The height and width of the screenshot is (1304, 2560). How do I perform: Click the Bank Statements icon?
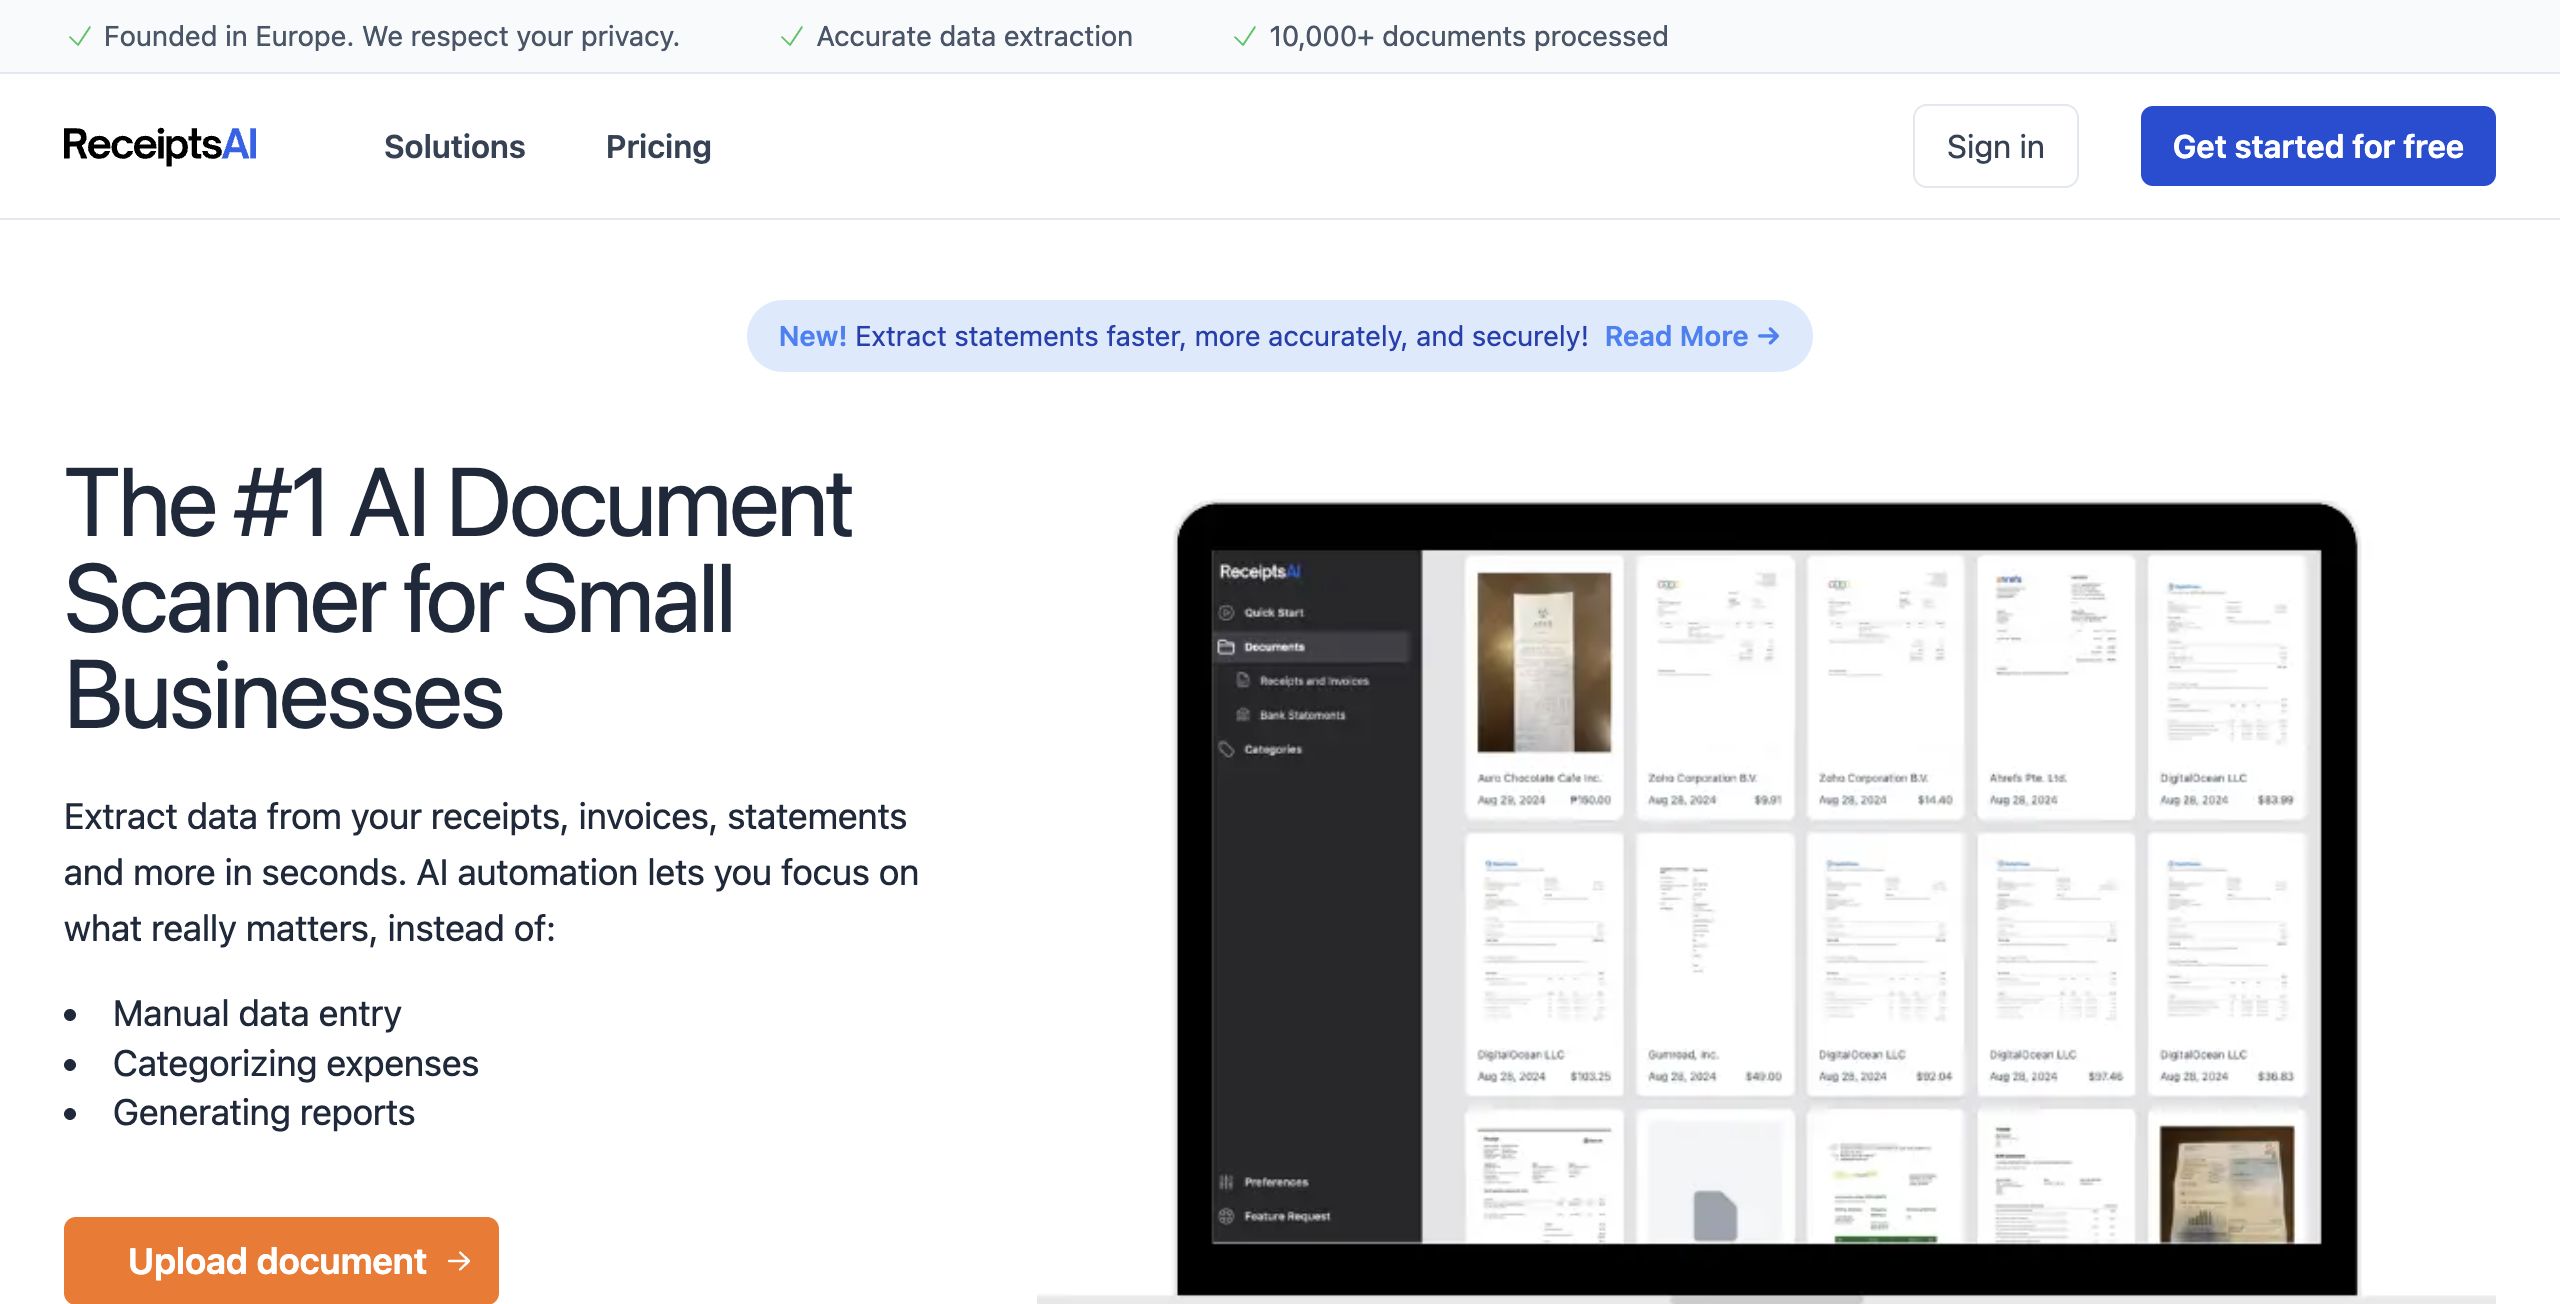point(1243,715)
